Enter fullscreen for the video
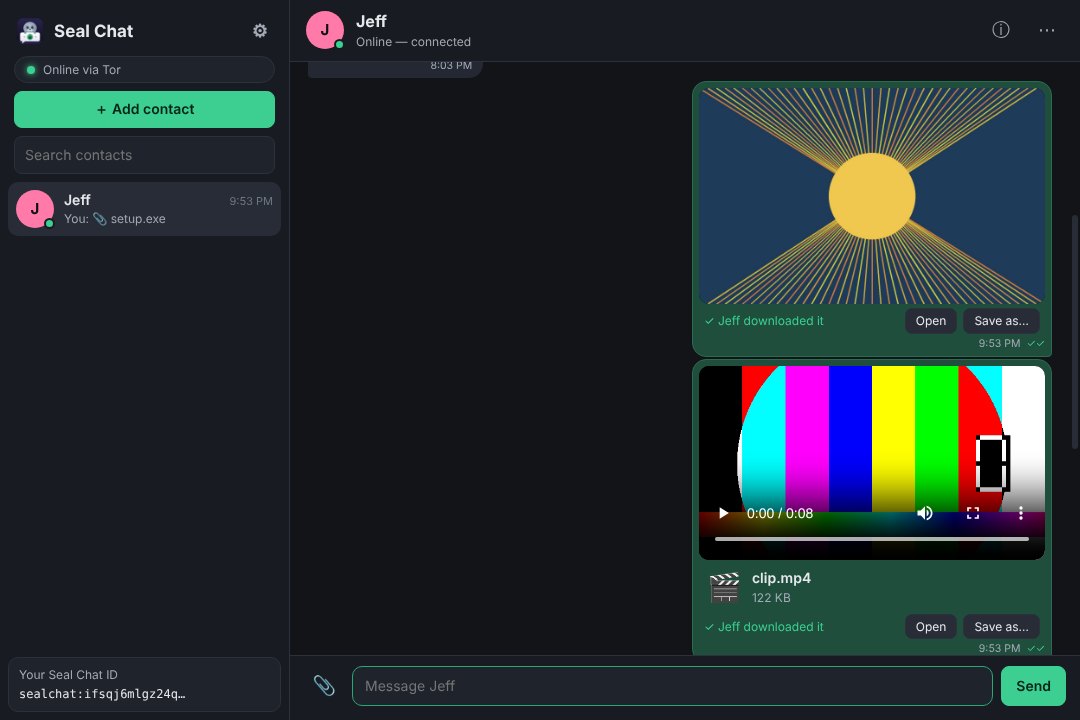This screenshot has height=720, width=1080. point(973,513)
